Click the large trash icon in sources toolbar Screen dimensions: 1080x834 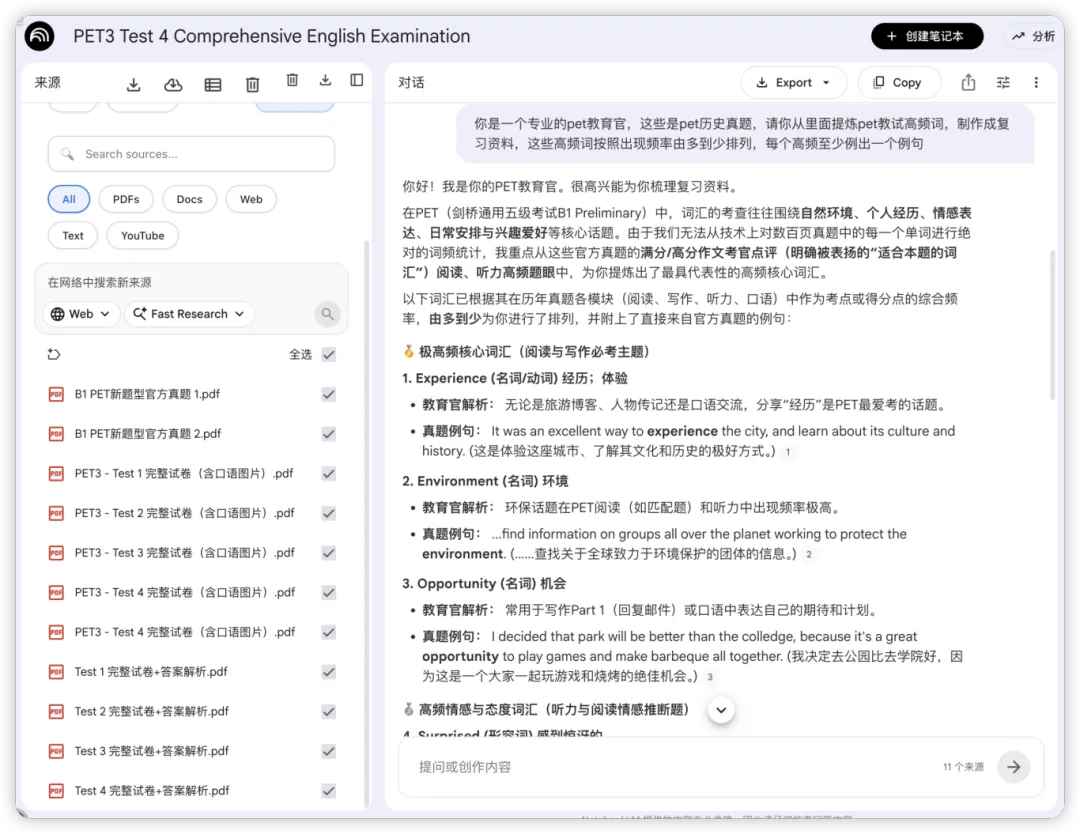[x=252, y=85]
